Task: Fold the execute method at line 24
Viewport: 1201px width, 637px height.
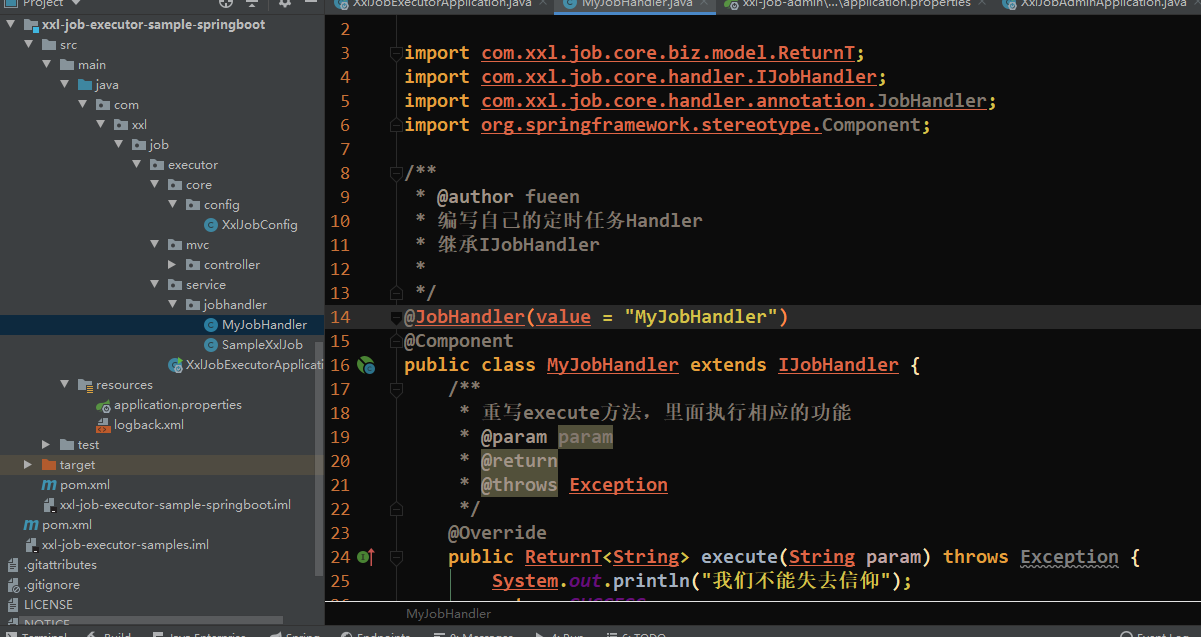Action: (396, 557)
